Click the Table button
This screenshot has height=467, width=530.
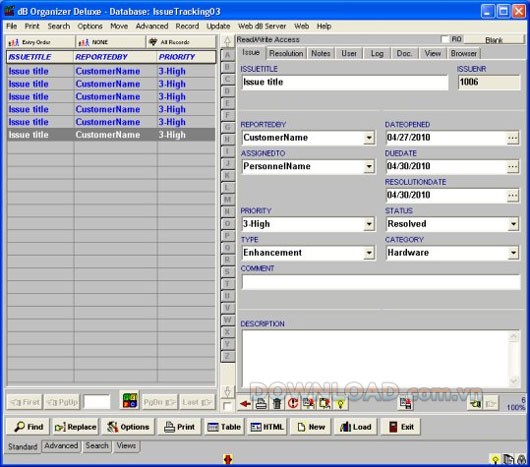[x=224, y=427]
